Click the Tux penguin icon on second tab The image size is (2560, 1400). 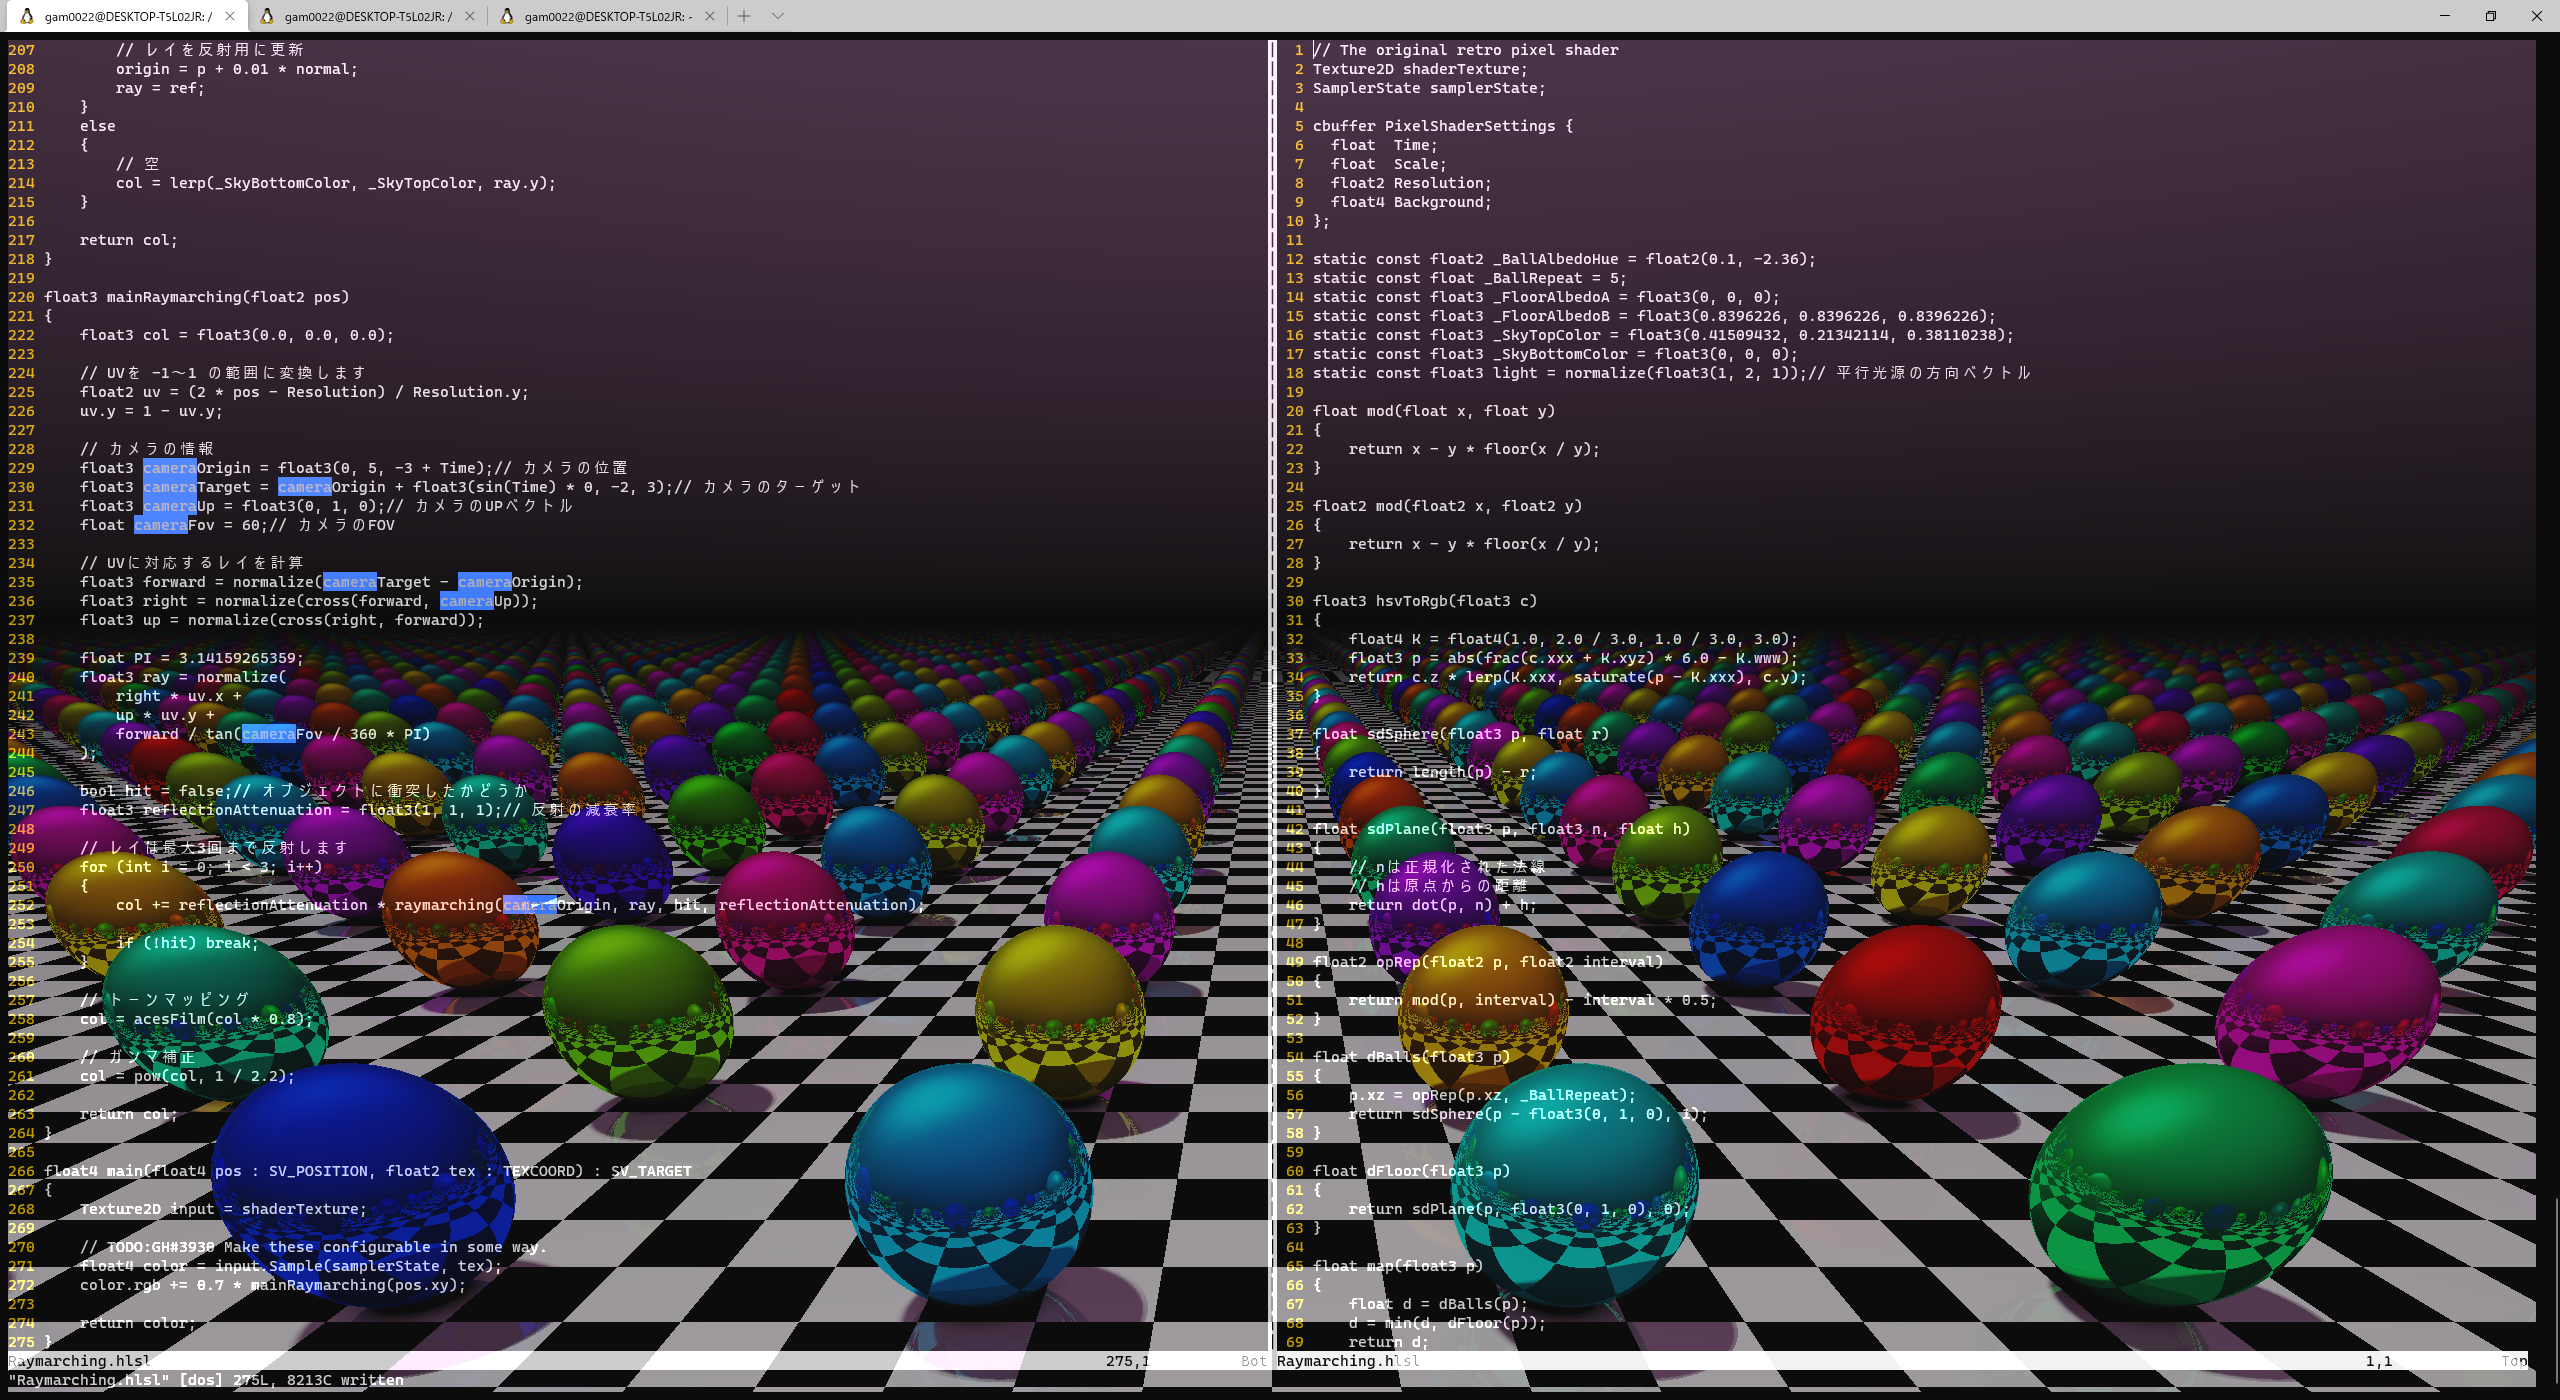click(x=267, y=16)
